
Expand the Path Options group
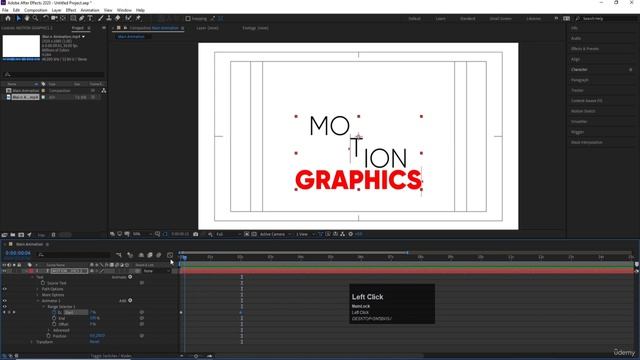coord(38,289)
